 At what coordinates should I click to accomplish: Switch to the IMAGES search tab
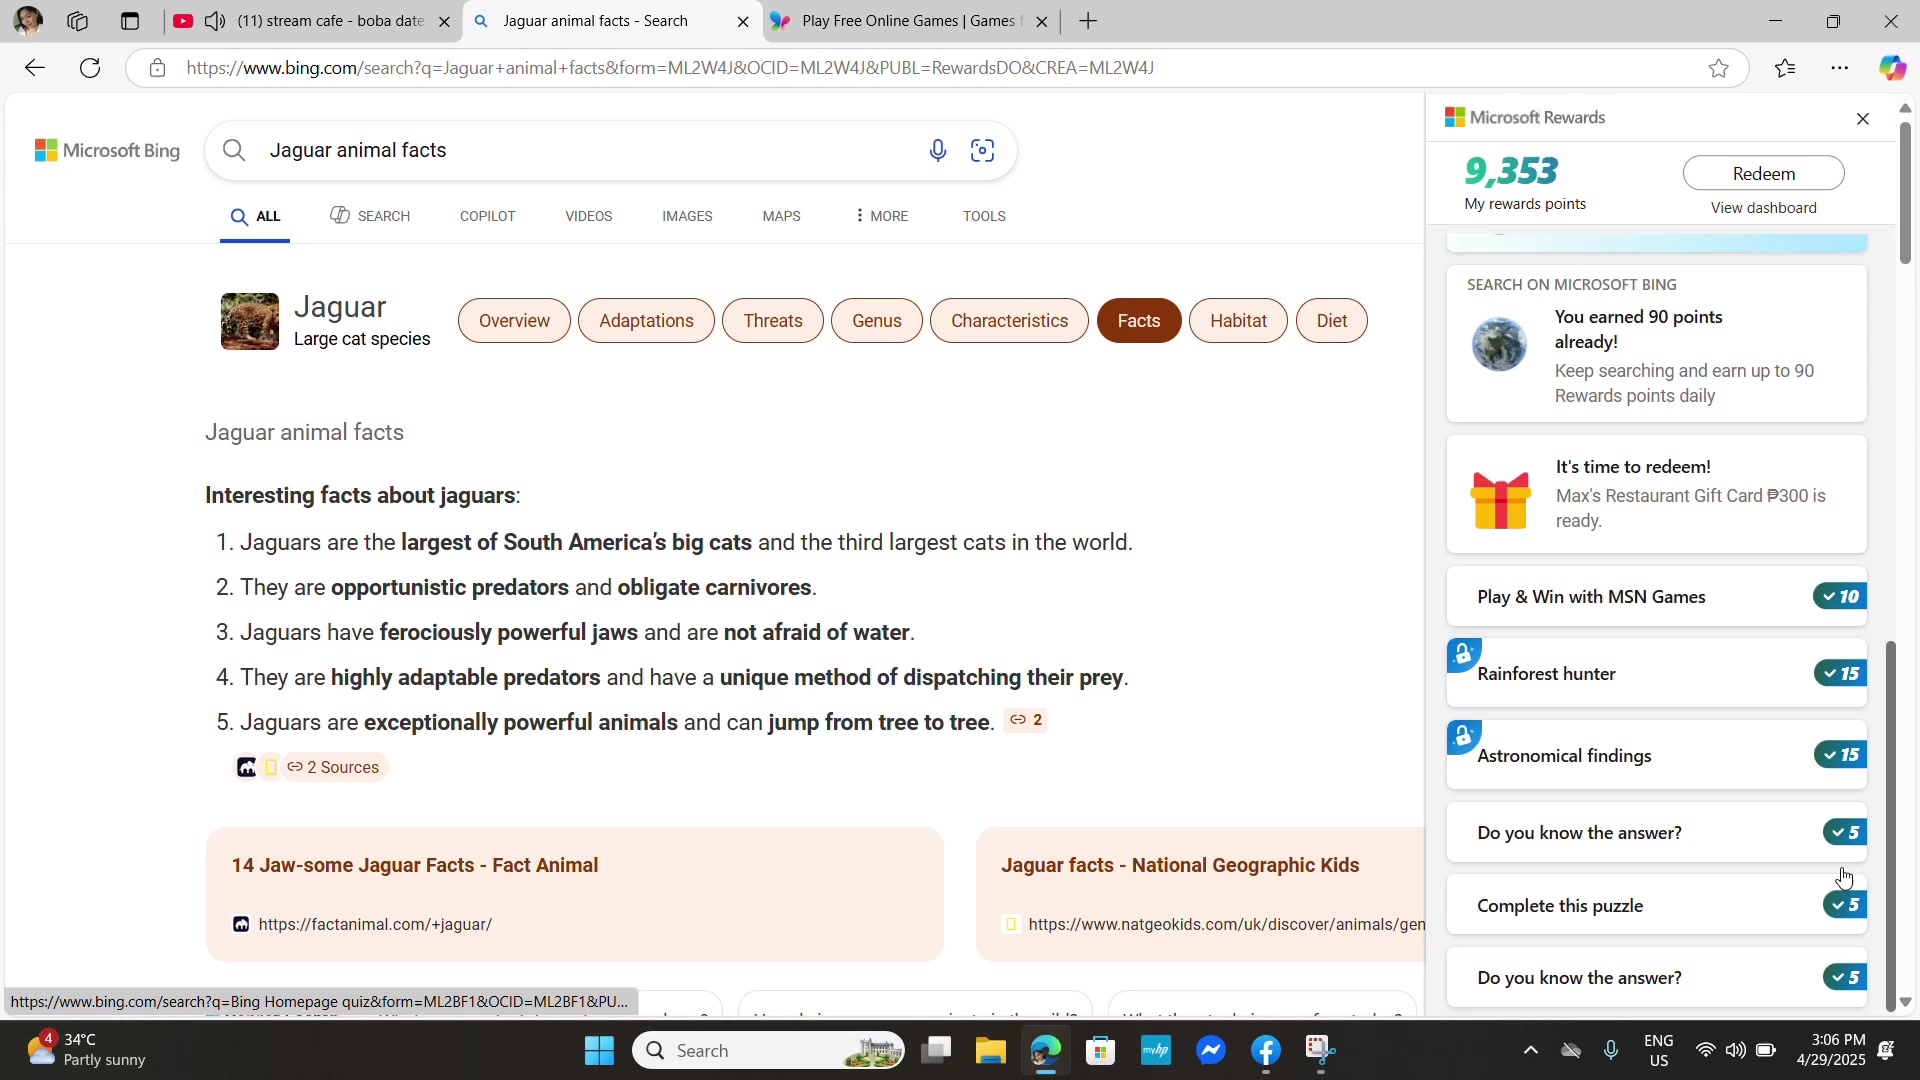[687, 216]
